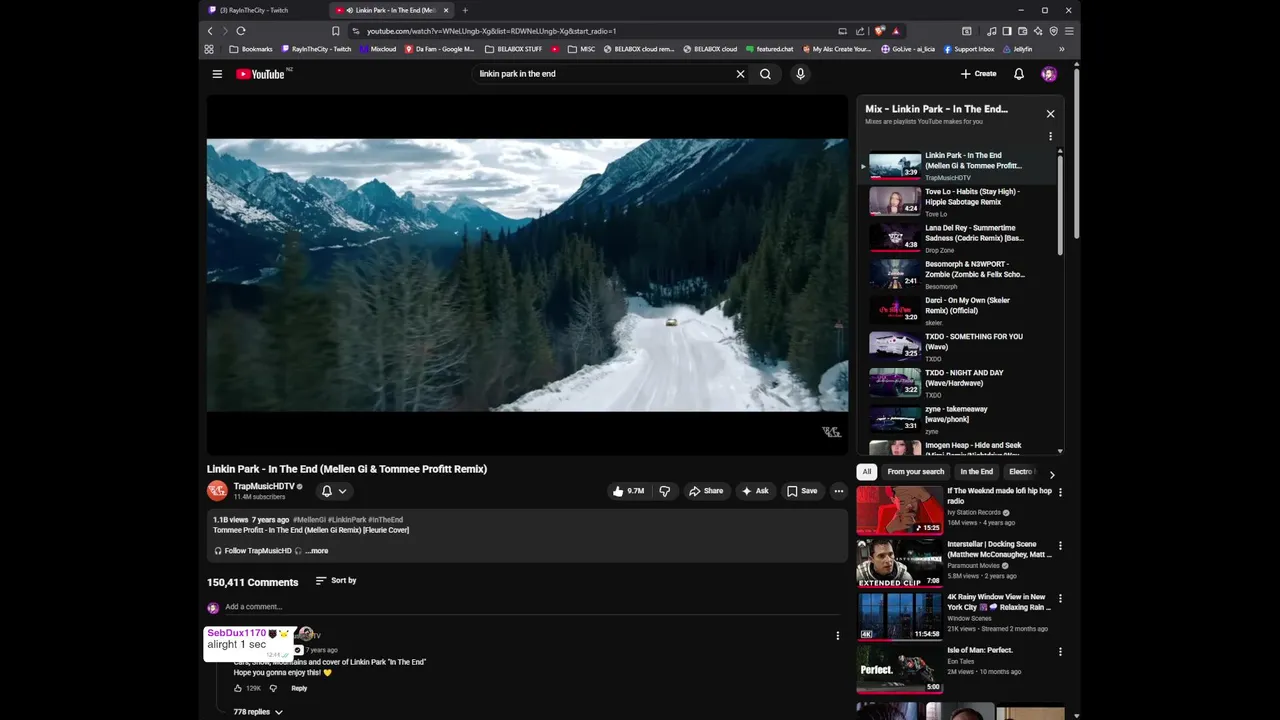Start voice search with the microphone
The image size is (1280, 720).
coord(800,74)
